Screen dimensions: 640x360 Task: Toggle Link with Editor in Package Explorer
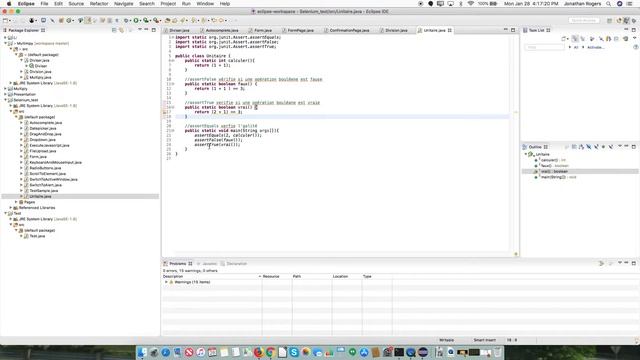tap(121, 30)
